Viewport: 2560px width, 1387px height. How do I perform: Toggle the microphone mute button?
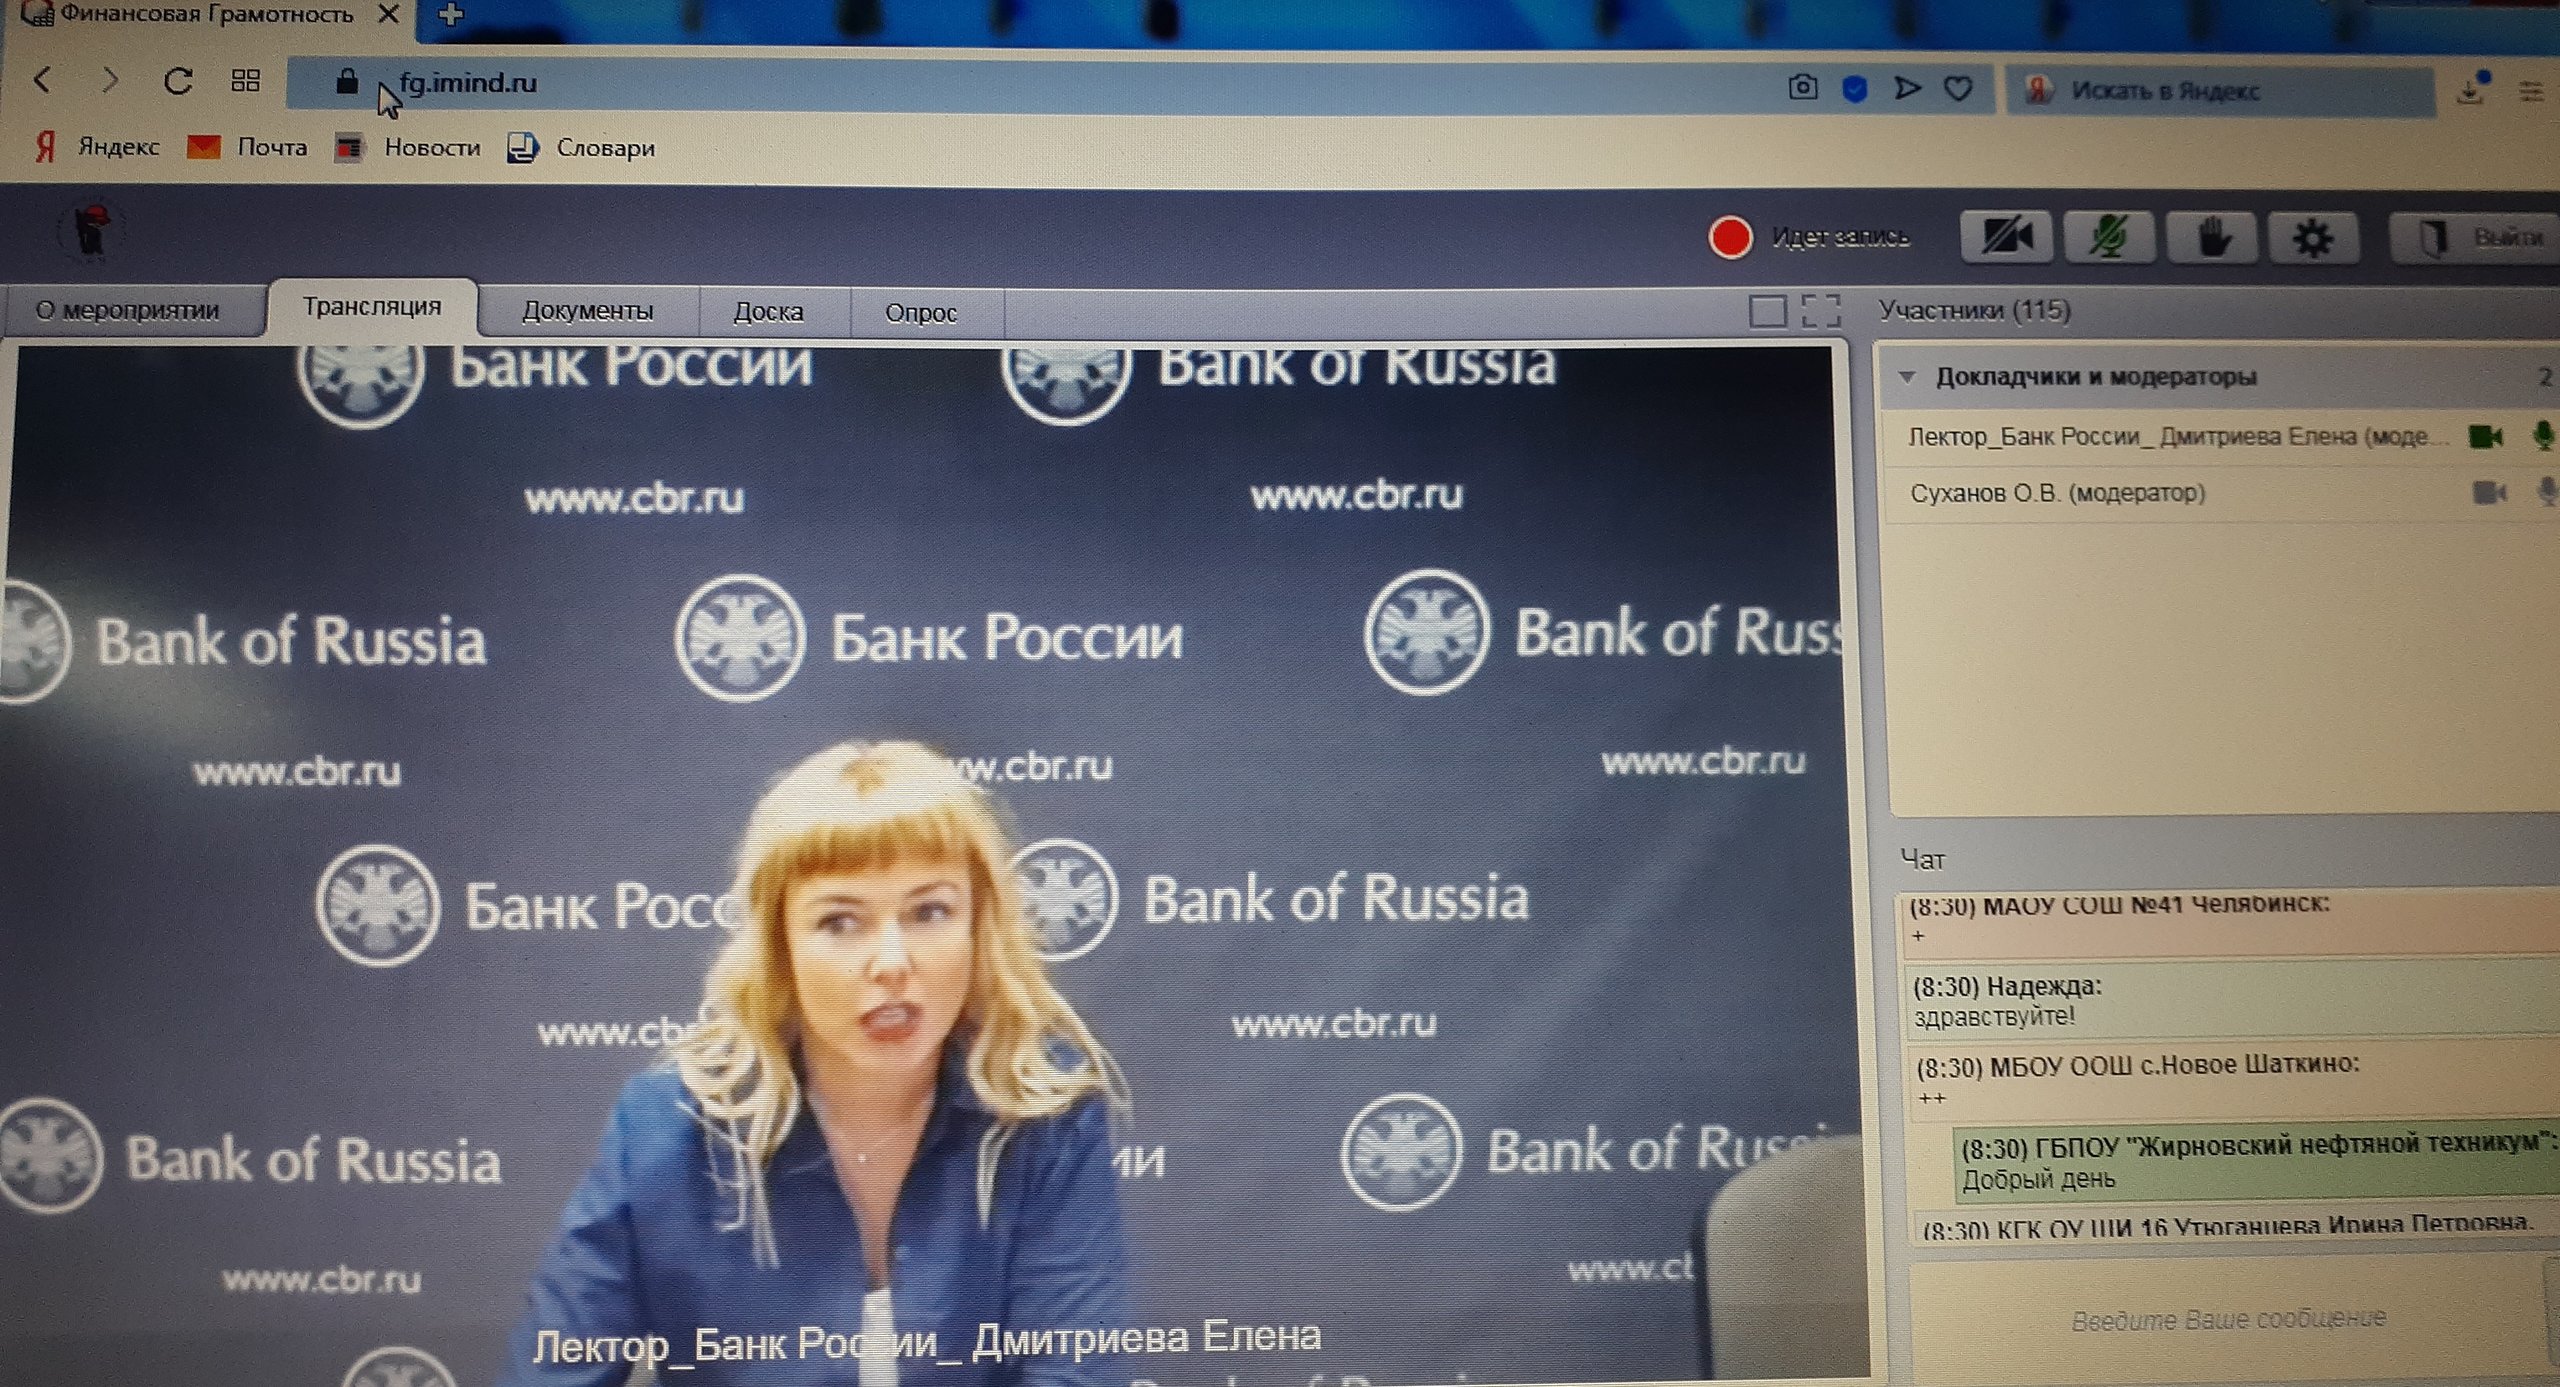2108,238
